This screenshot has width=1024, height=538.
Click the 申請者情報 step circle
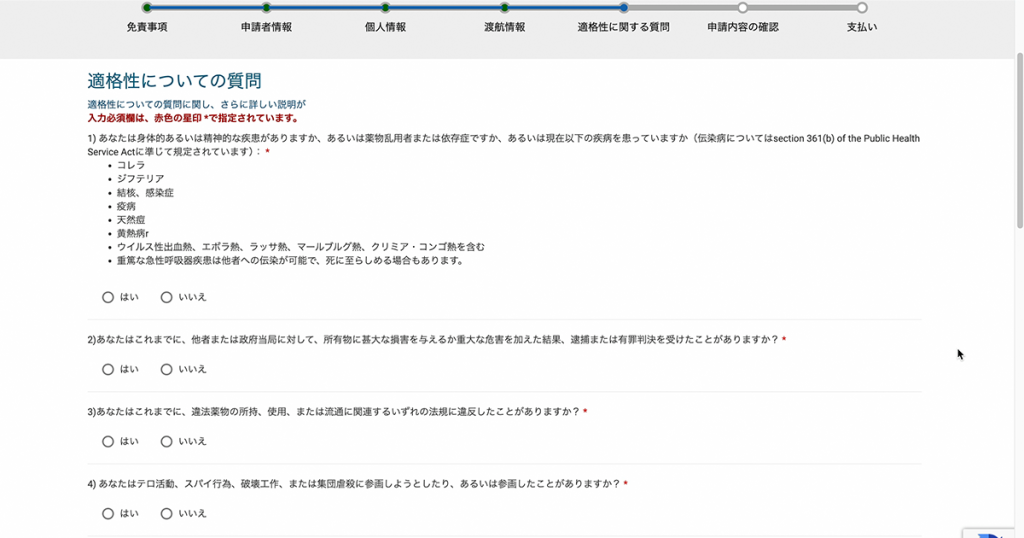(x=266, y=8)
